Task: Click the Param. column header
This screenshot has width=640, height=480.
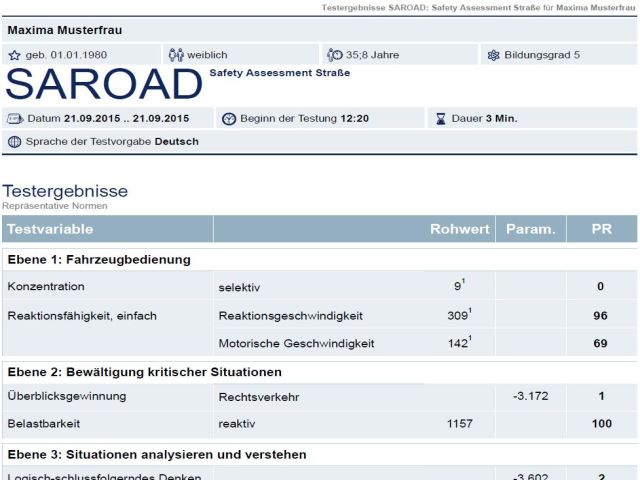Action: point(531,229)
